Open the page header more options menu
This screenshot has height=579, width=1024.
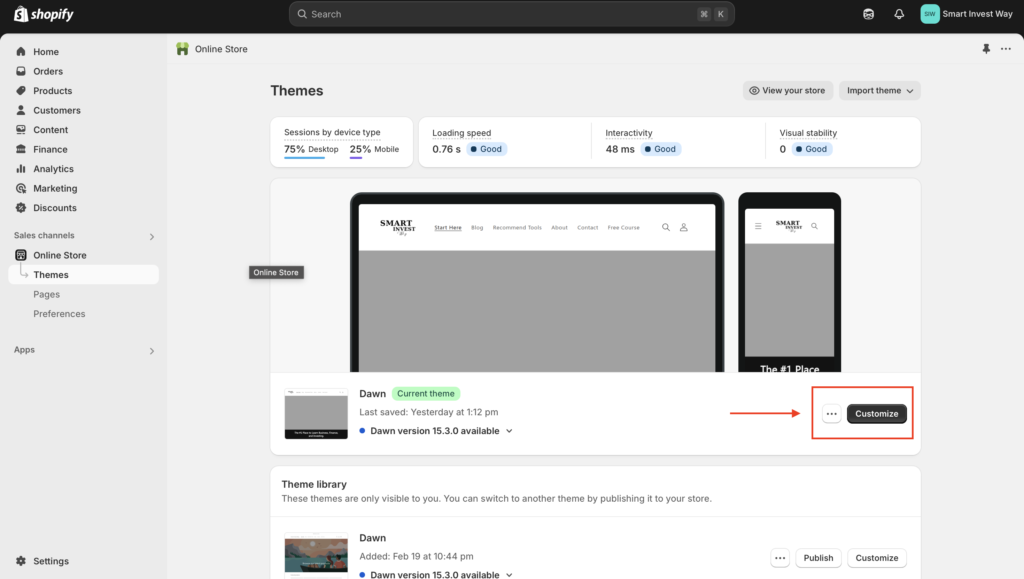(x=1006, y=49)
